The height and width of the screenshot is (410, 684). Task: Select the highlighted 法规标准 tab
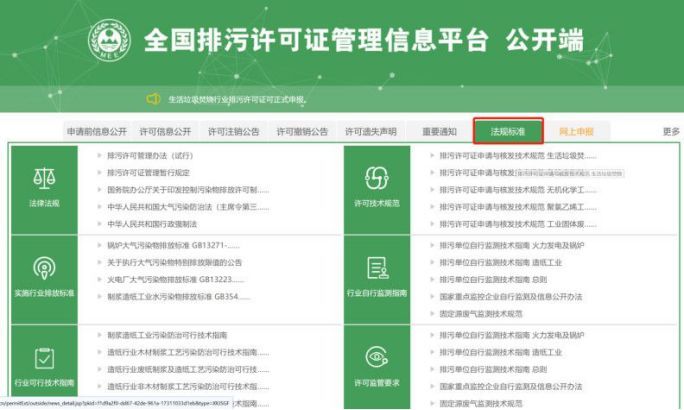pos(507,131)
